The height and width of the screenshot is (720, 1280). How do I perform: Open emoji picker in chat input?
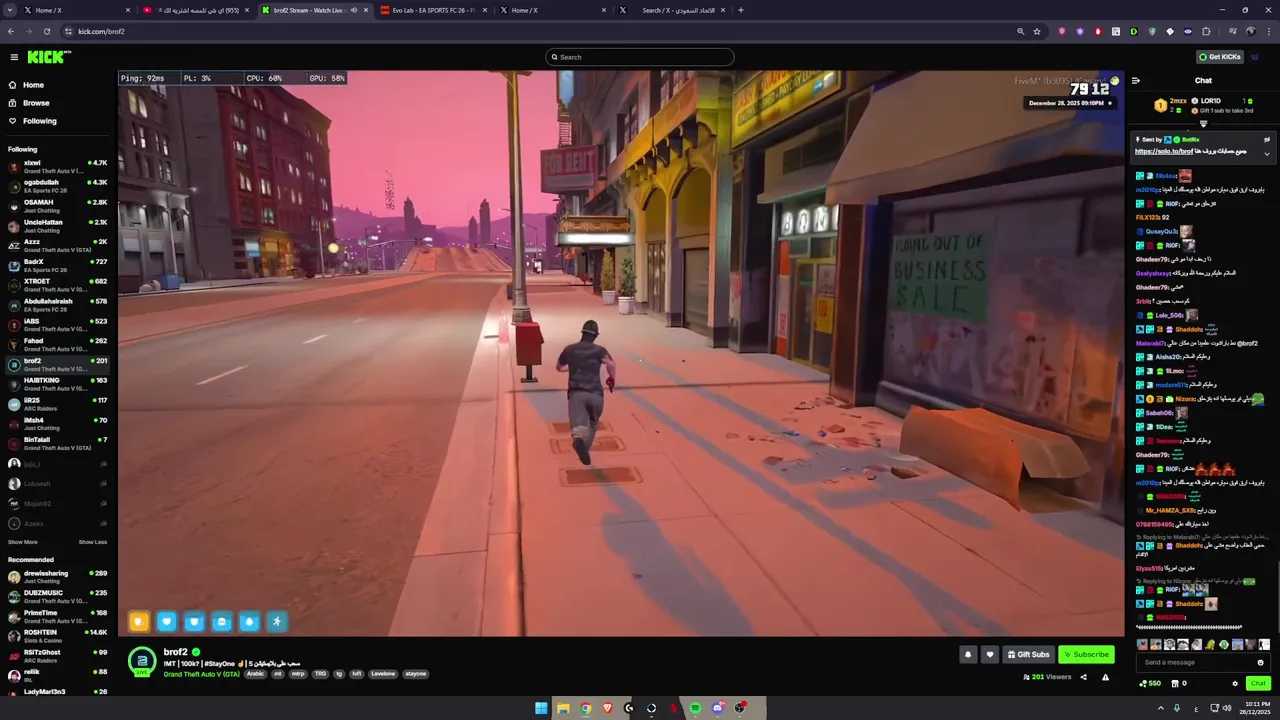(x=1260, y=662)
